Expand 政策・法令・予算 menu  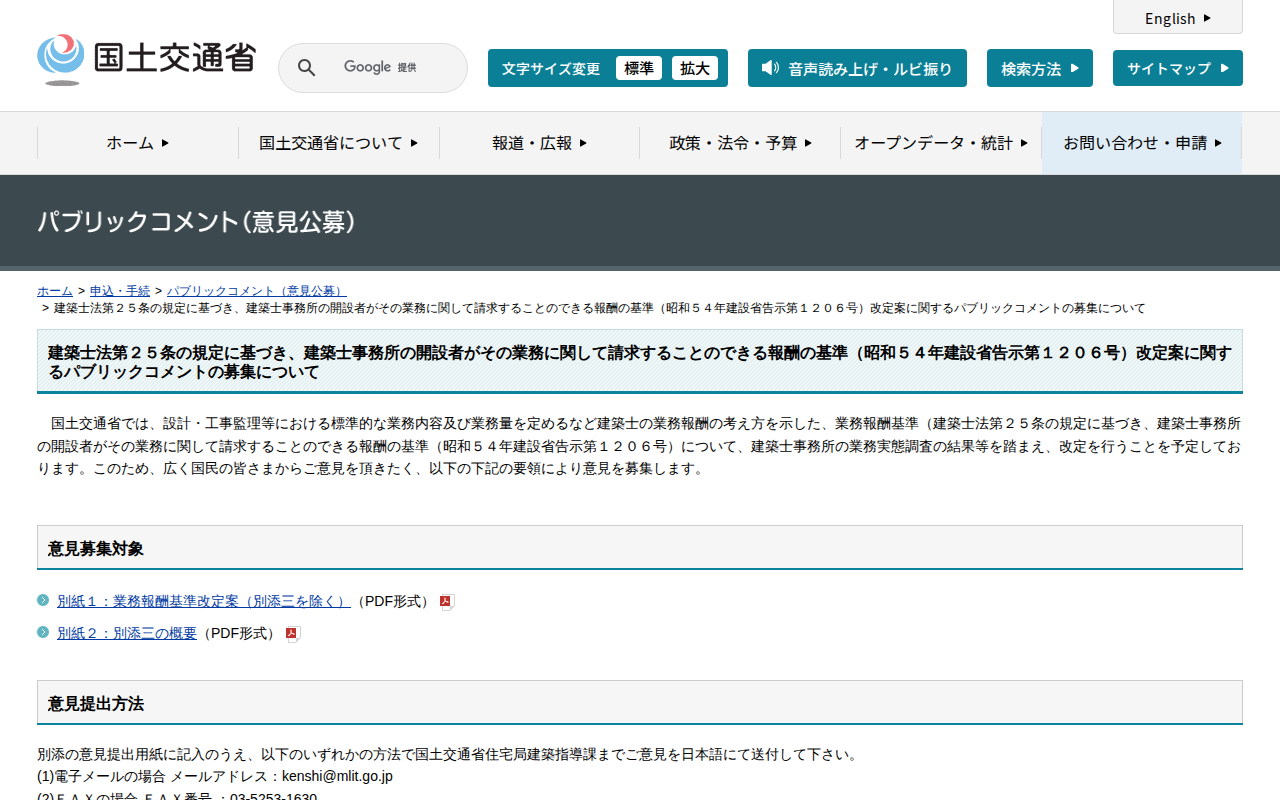(x=740, y=143)
